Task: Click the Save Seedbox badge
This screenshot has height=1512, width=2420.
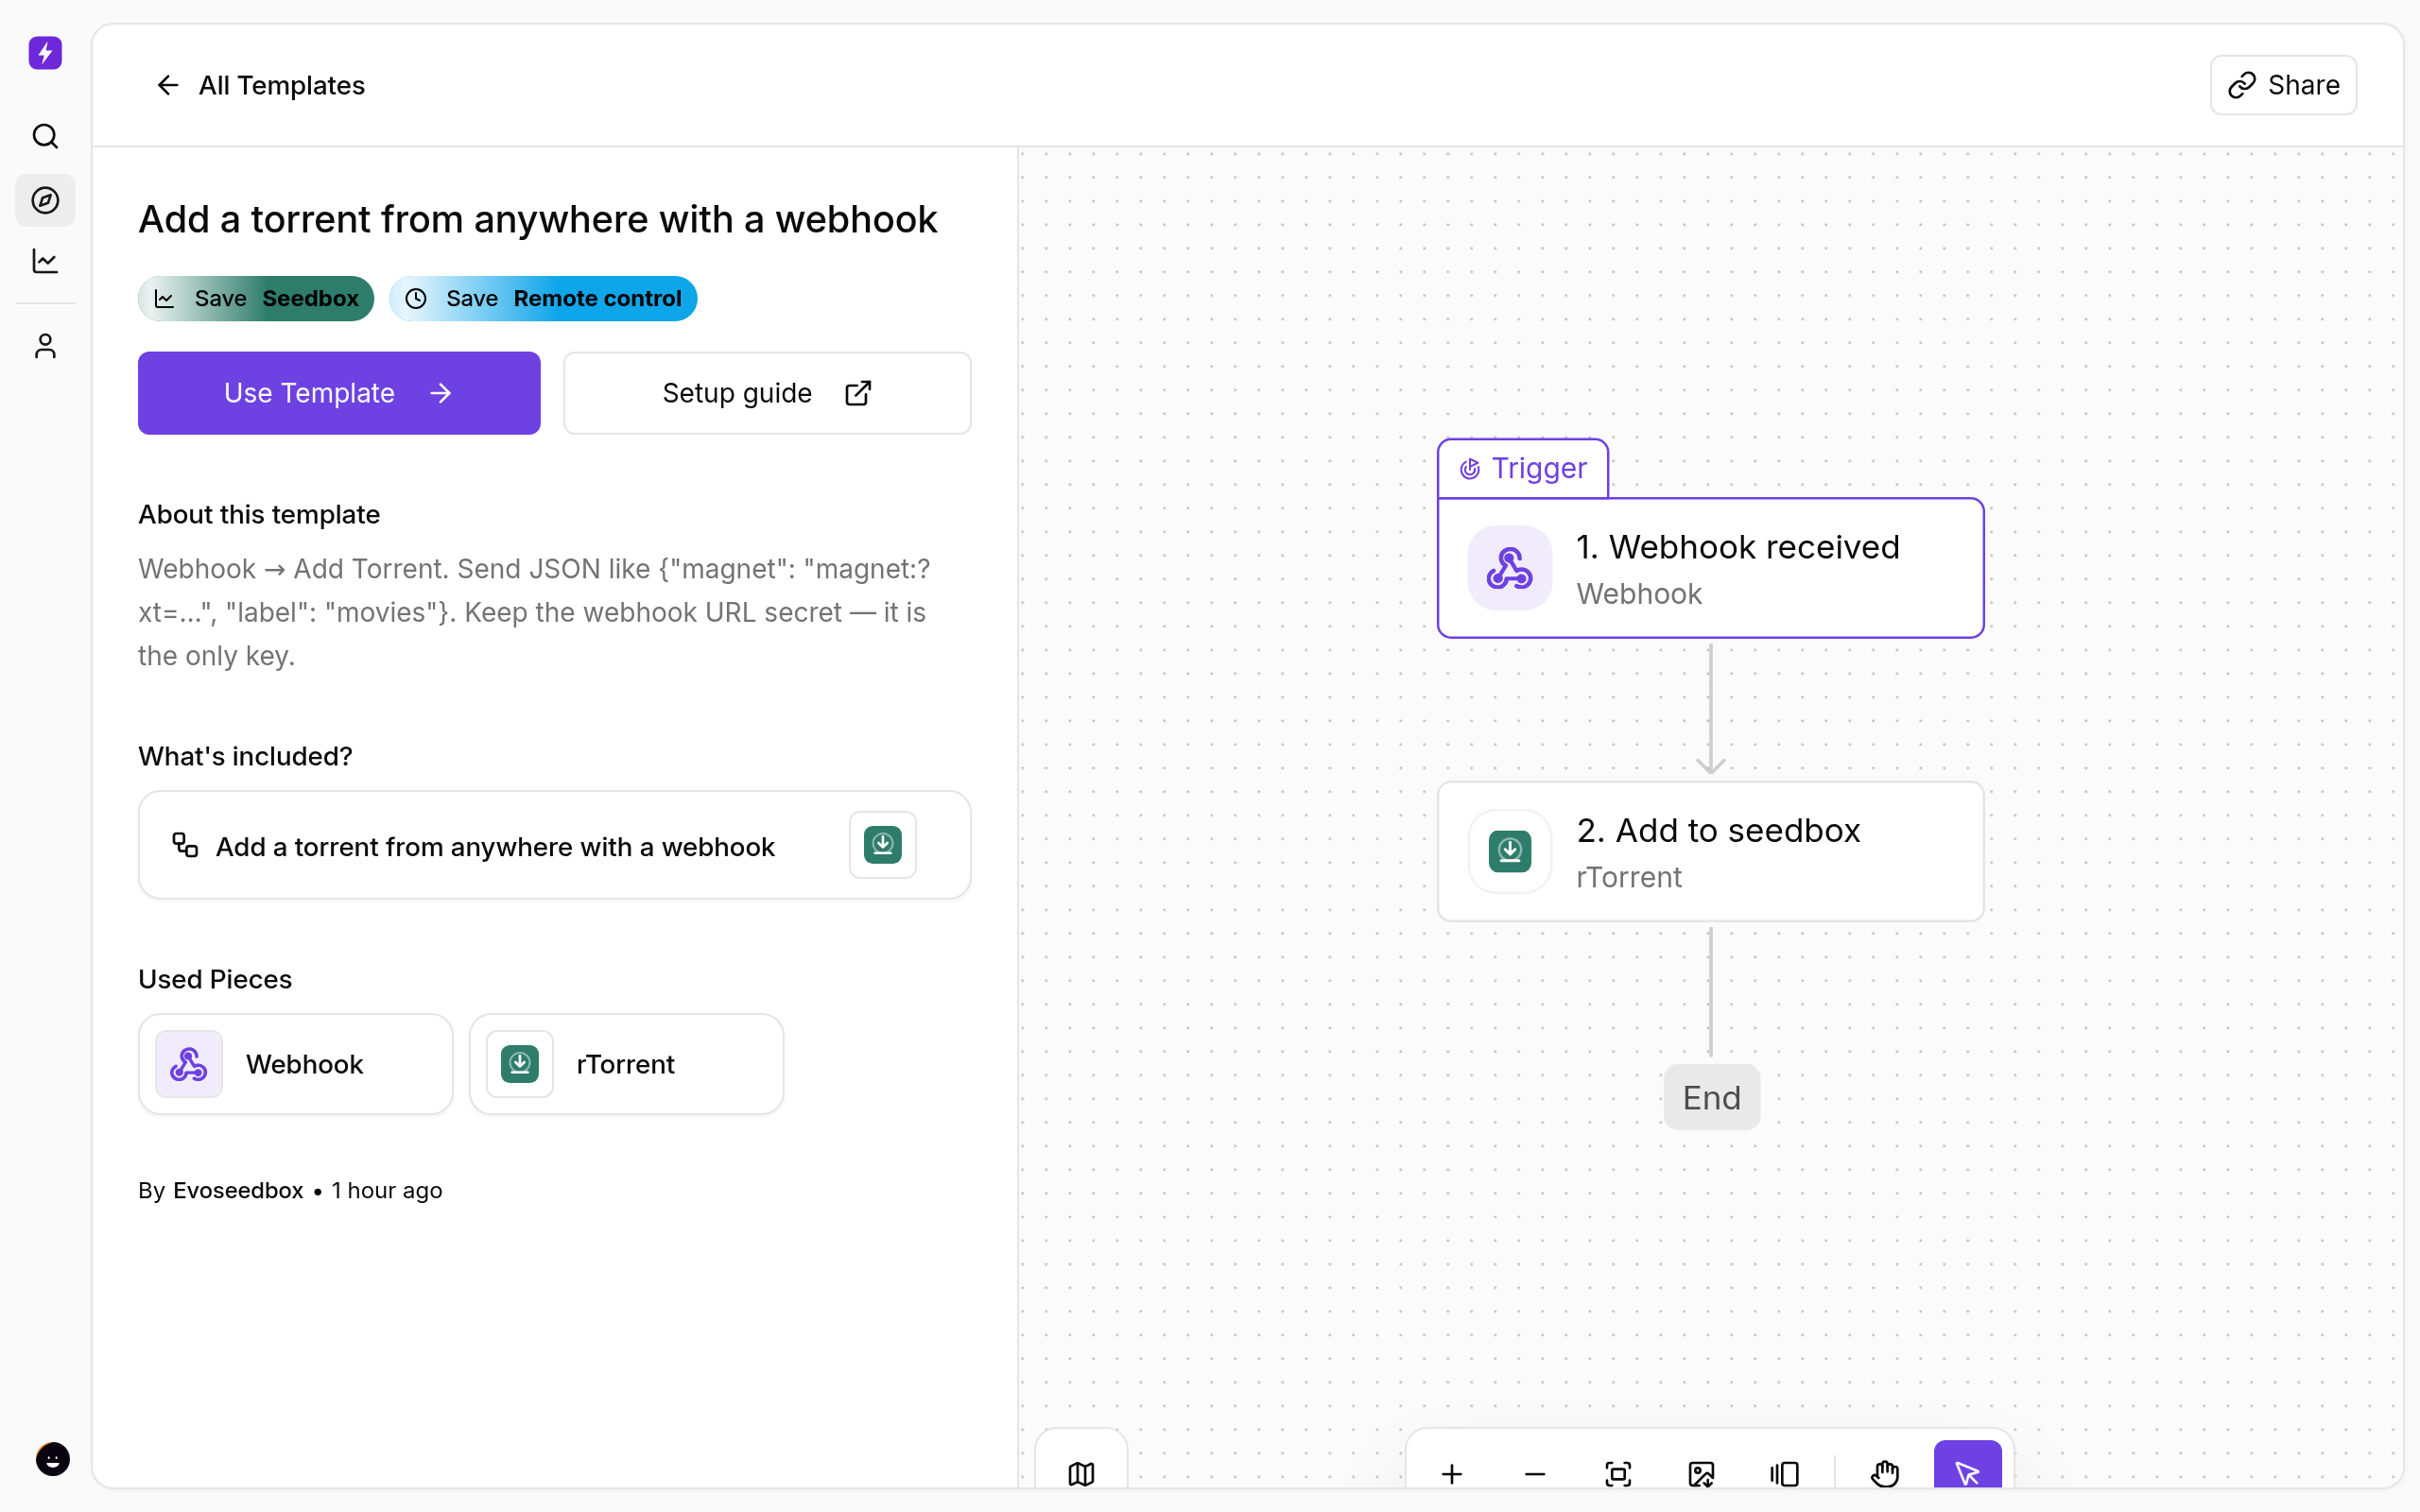Action: (x=256, y=298)
